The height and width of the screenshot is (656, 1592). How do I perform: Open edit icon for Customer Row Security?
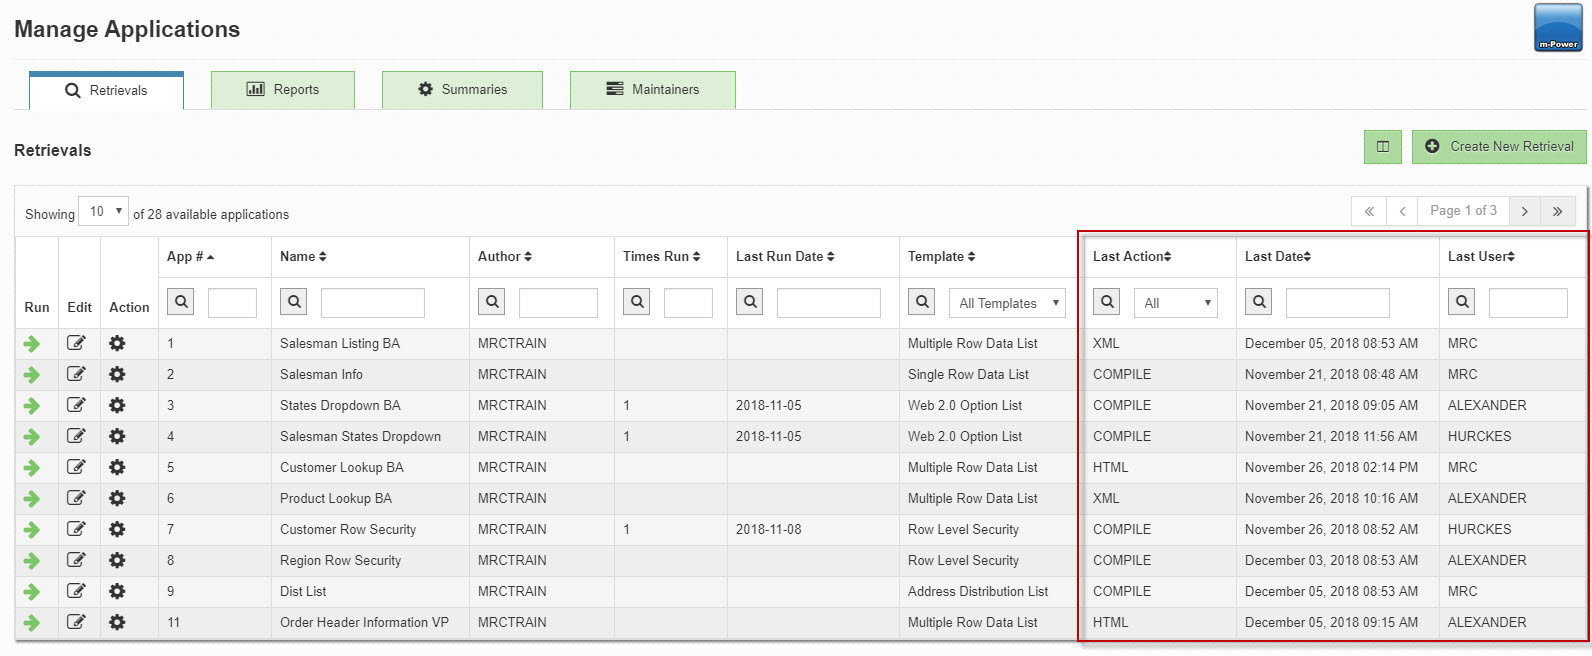(x=76, y=530)
